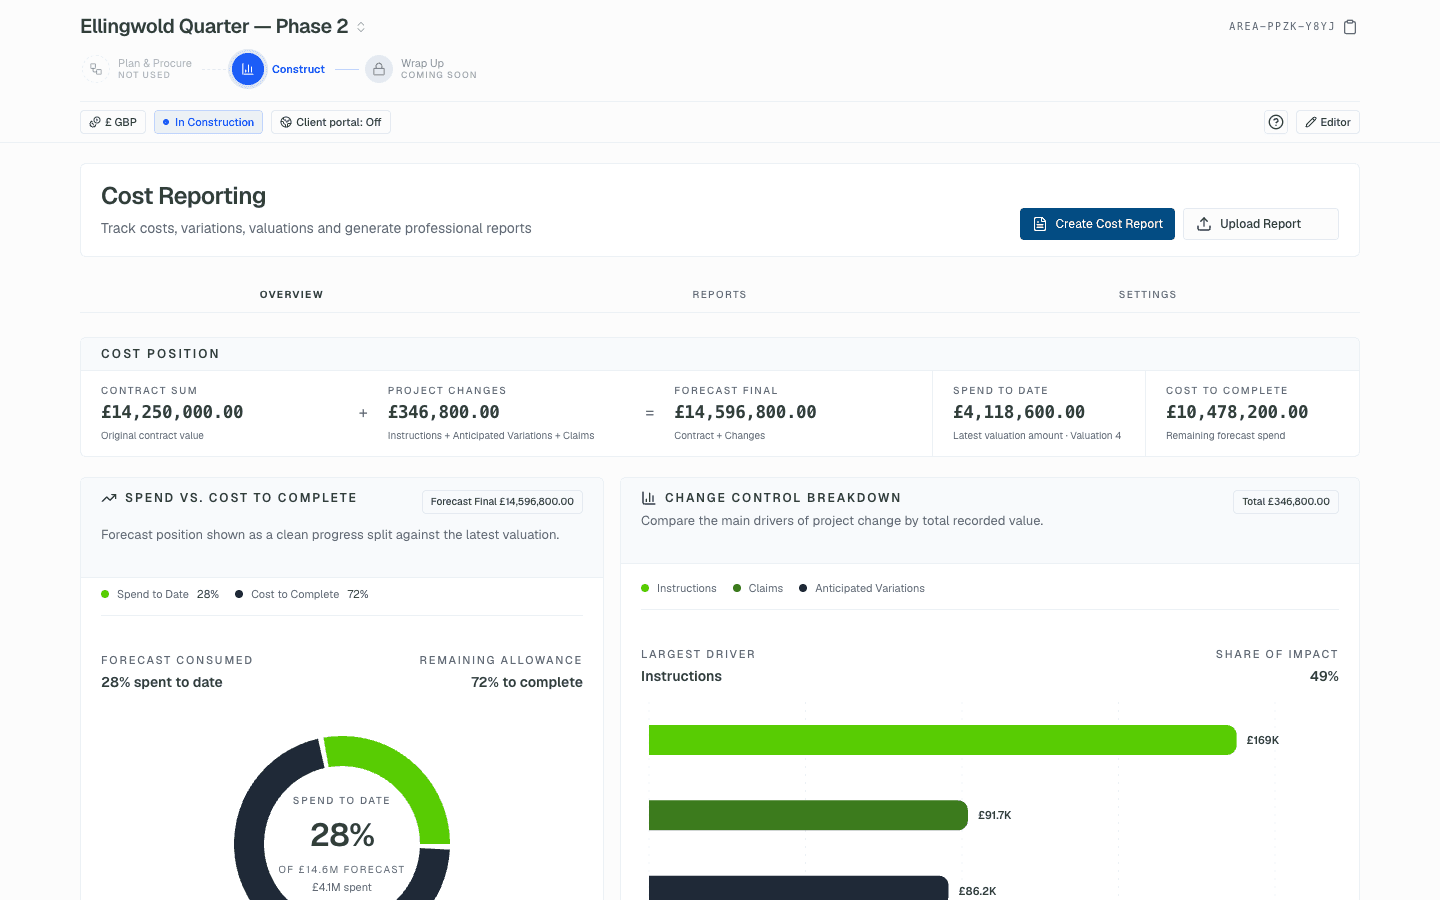Viewport: 1440px width, 900px height.
Task: Click the Total £346,800.00 badge
Action: click(1286, 502)
